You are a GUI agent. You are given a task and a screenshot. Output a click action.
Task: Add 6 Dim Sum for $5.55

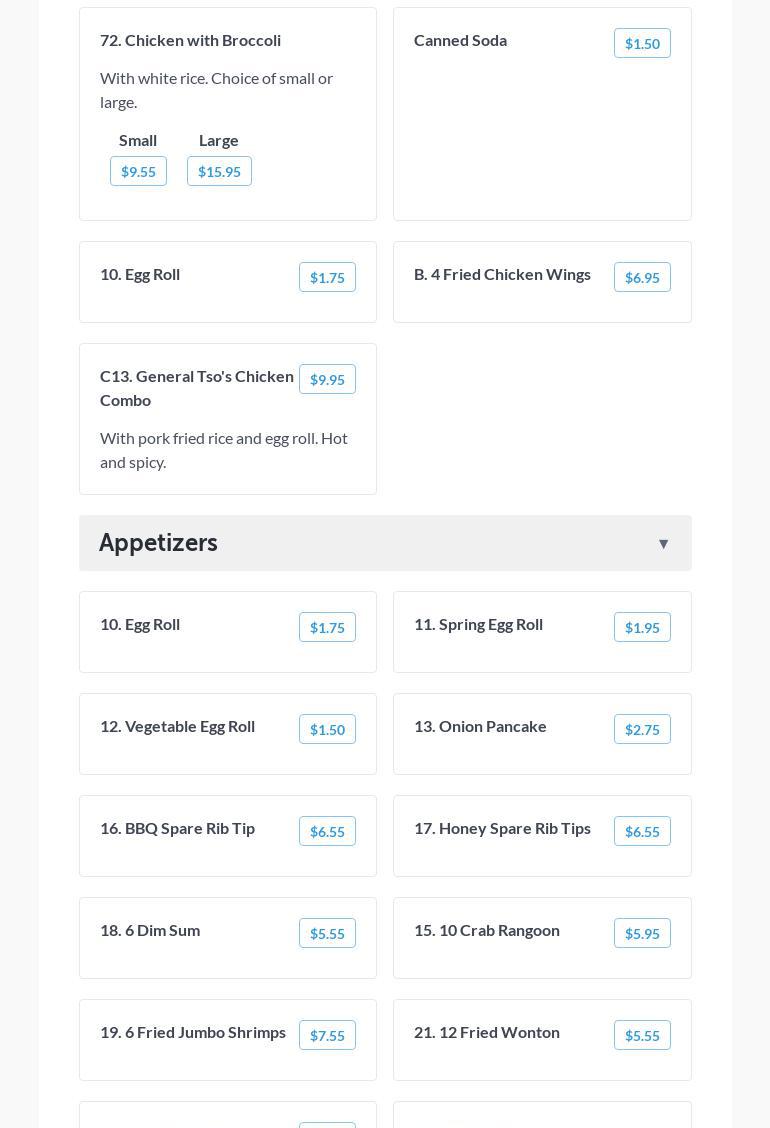click(x=327, y=933)
